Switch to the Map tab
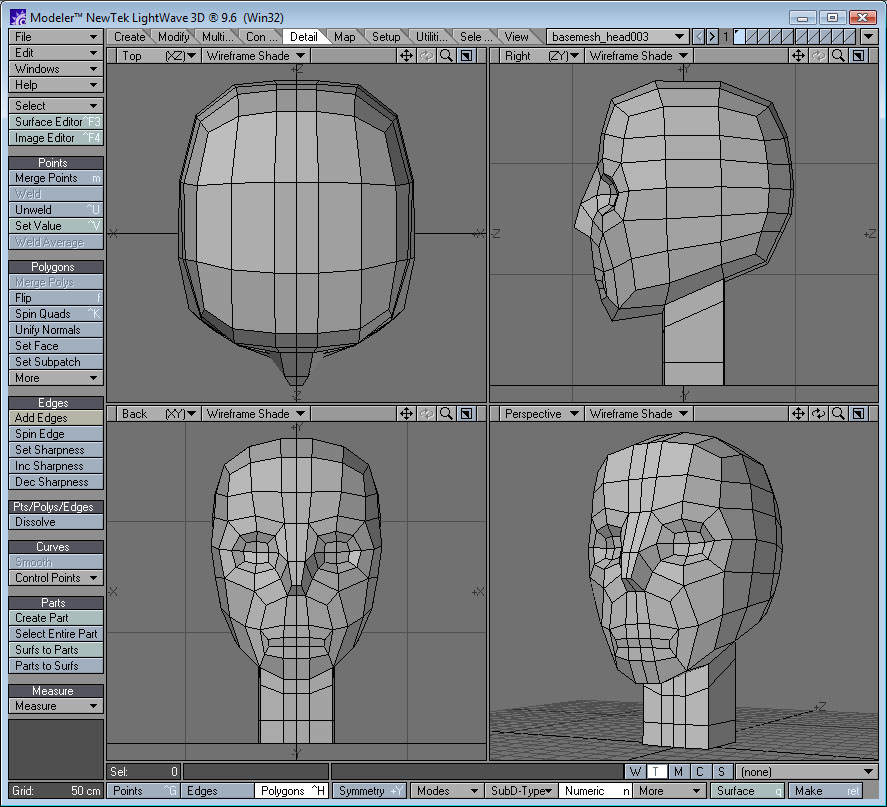This screenshot has height=807, width=887. click(344, 37)
